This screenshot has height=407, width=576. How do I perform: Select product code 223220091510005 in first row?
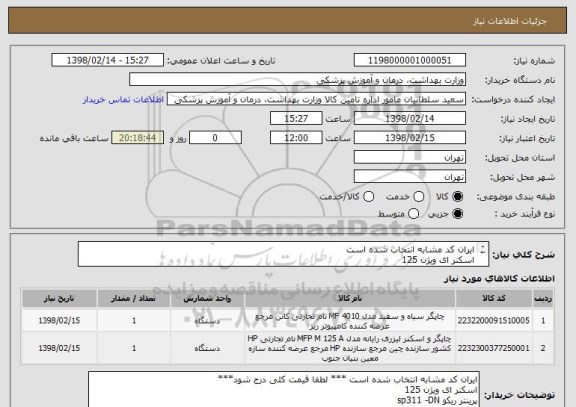coord(494,321)
